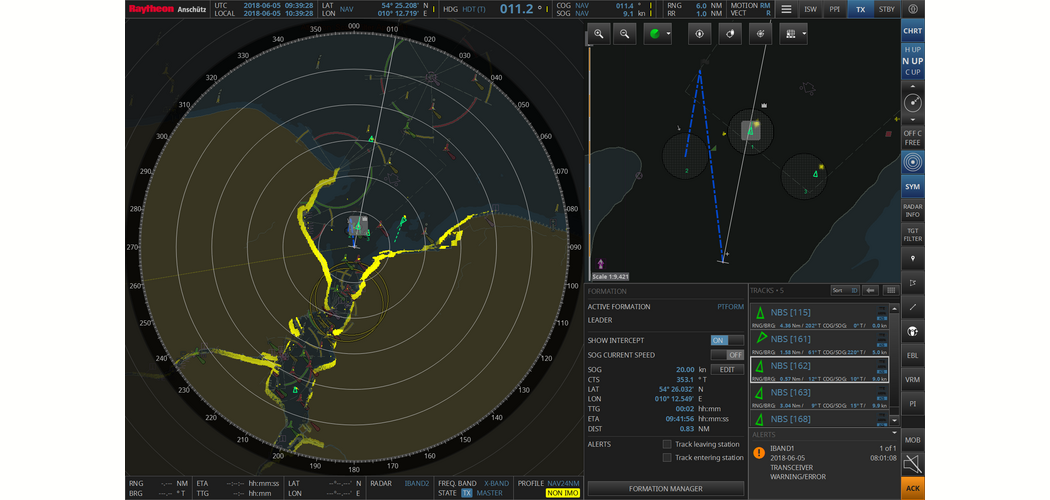
Task: Click the off-center radar dial icon
Action: (x=913, y=103)
